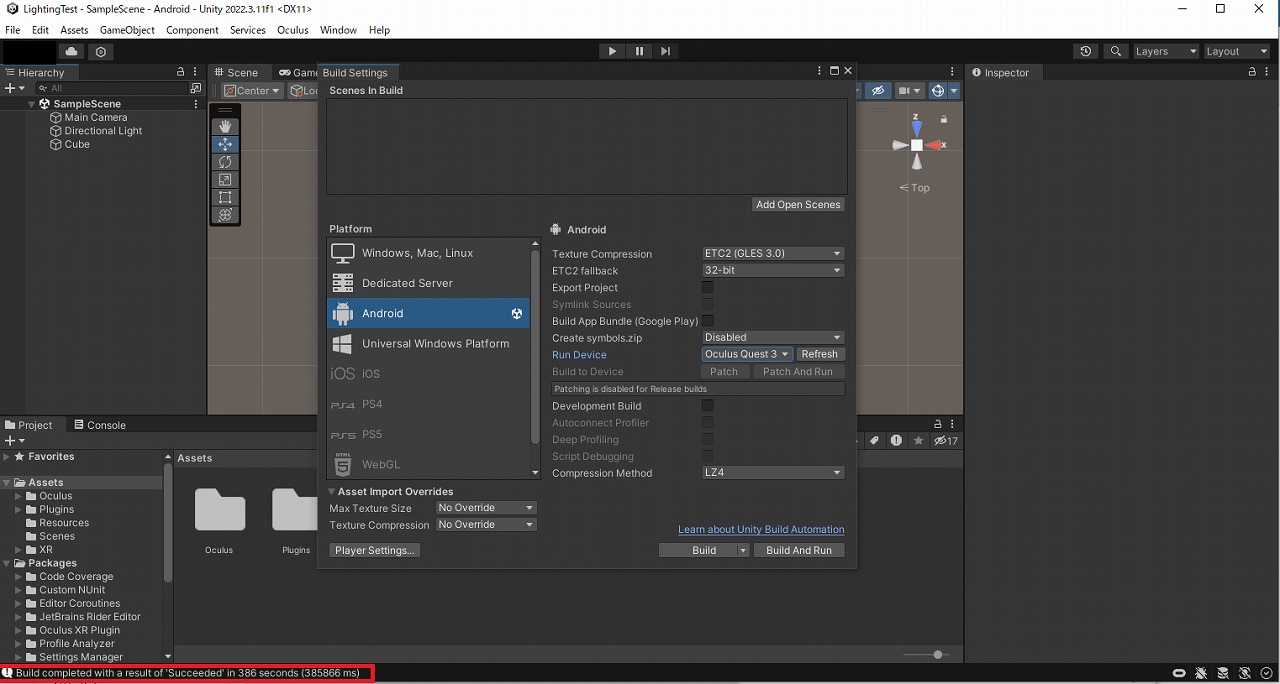This screenshot has width=1280, height=684.
Task: Open the GameObject menu
Action: [127, 30]
